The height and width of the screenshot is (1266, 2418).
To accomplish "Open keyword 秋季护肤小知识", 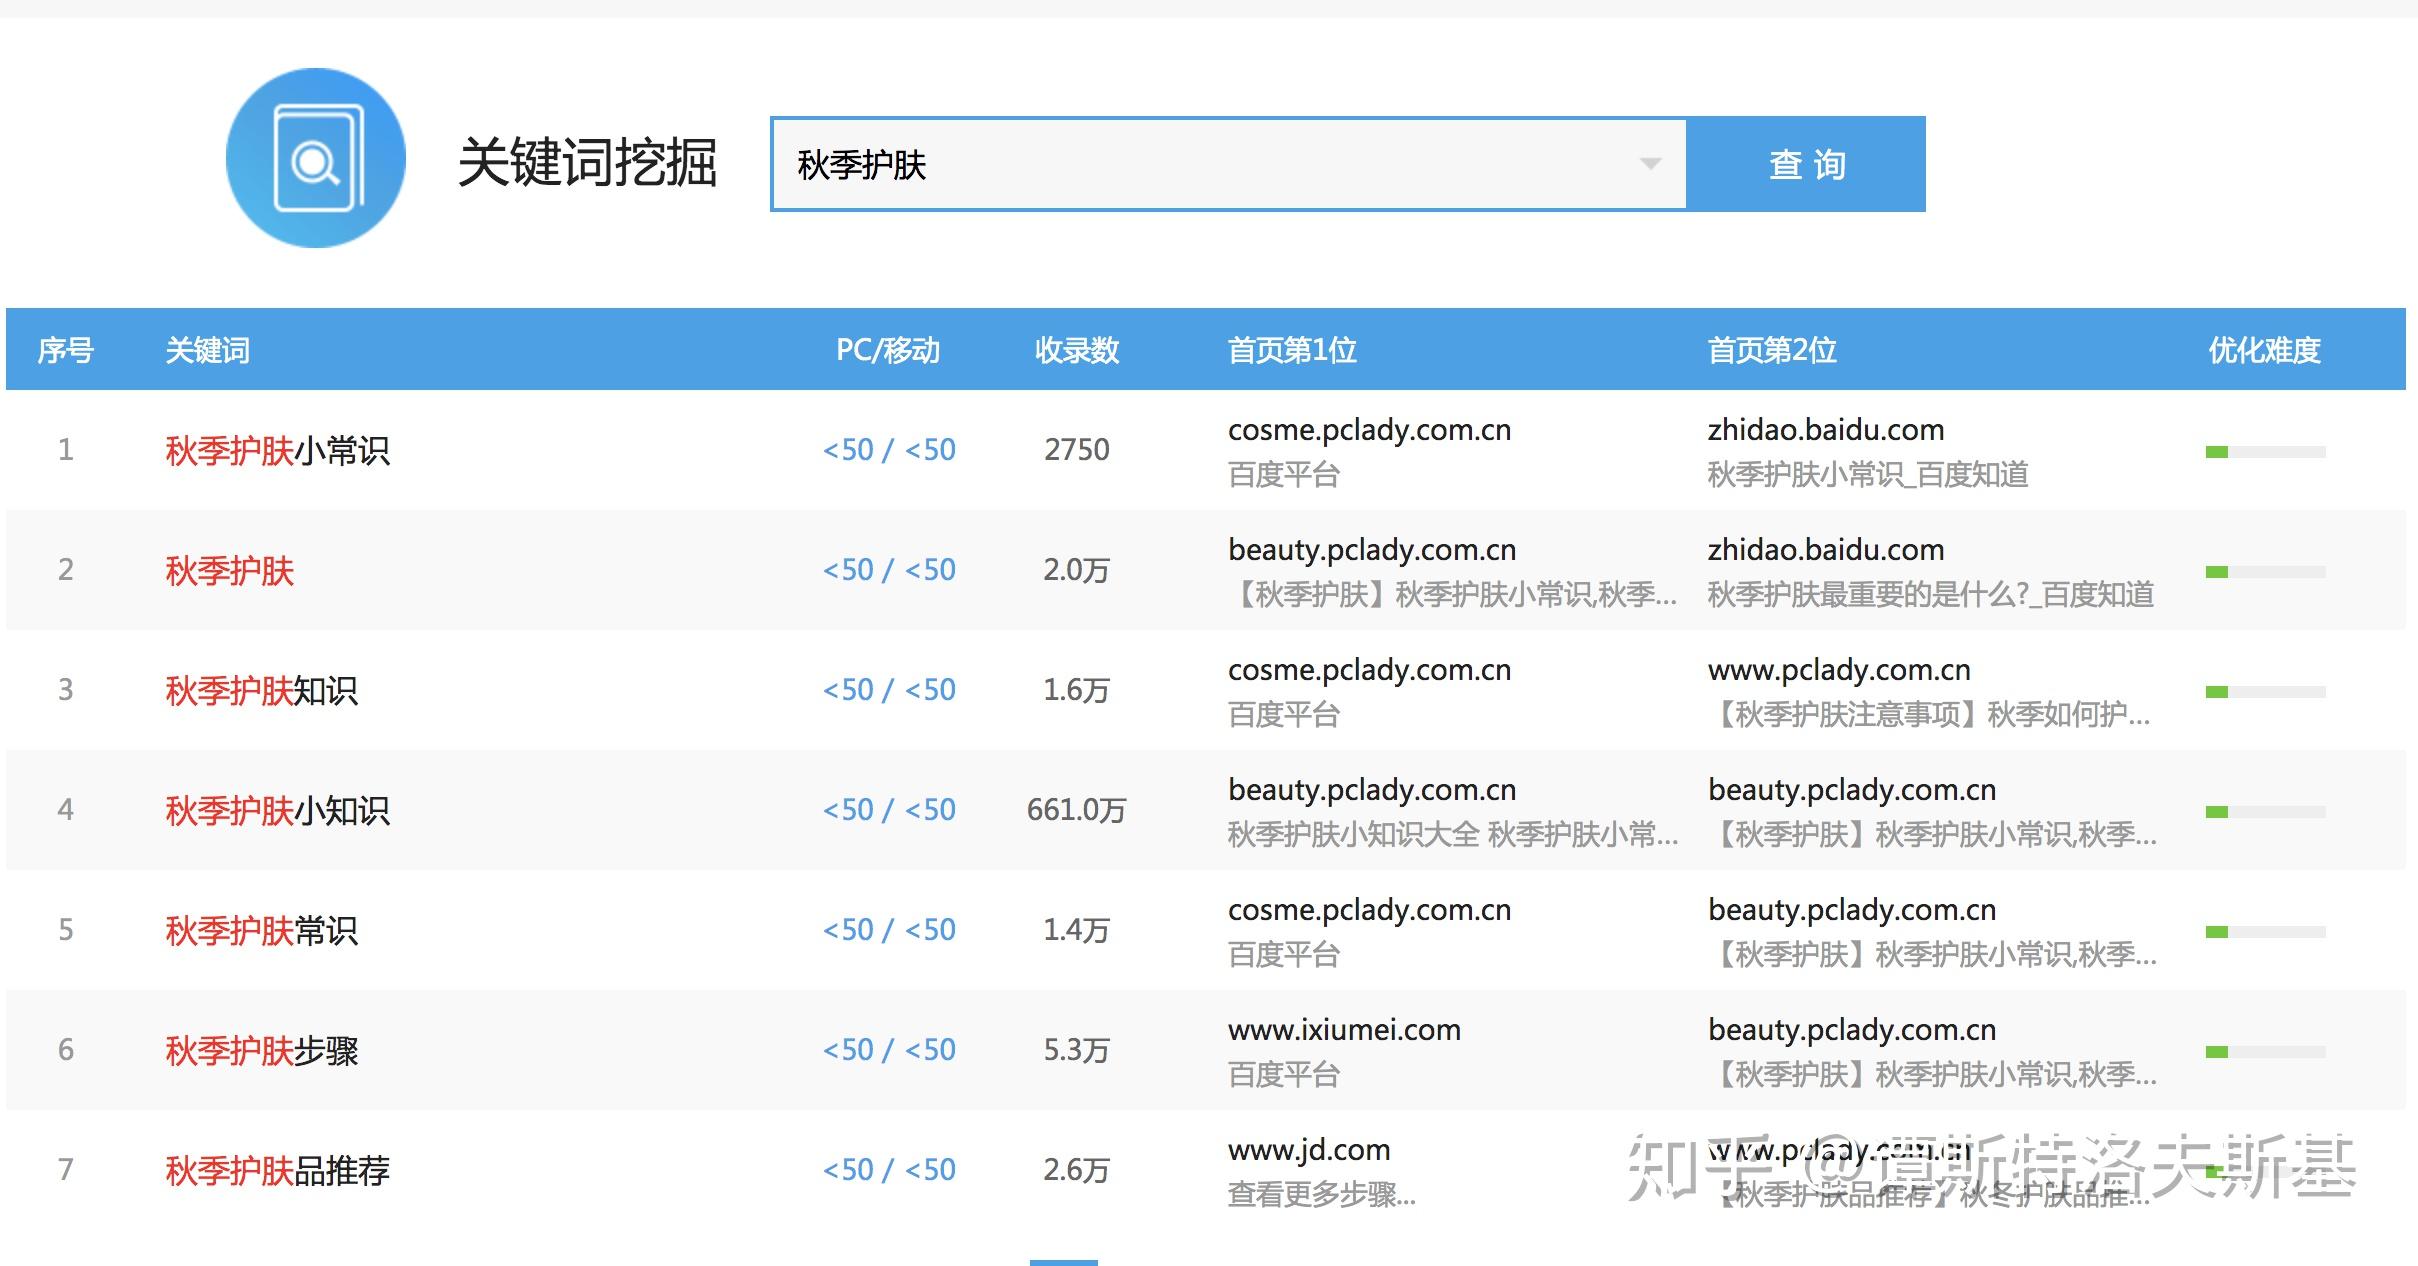I will pyautogui.click(x=277, y=810).
